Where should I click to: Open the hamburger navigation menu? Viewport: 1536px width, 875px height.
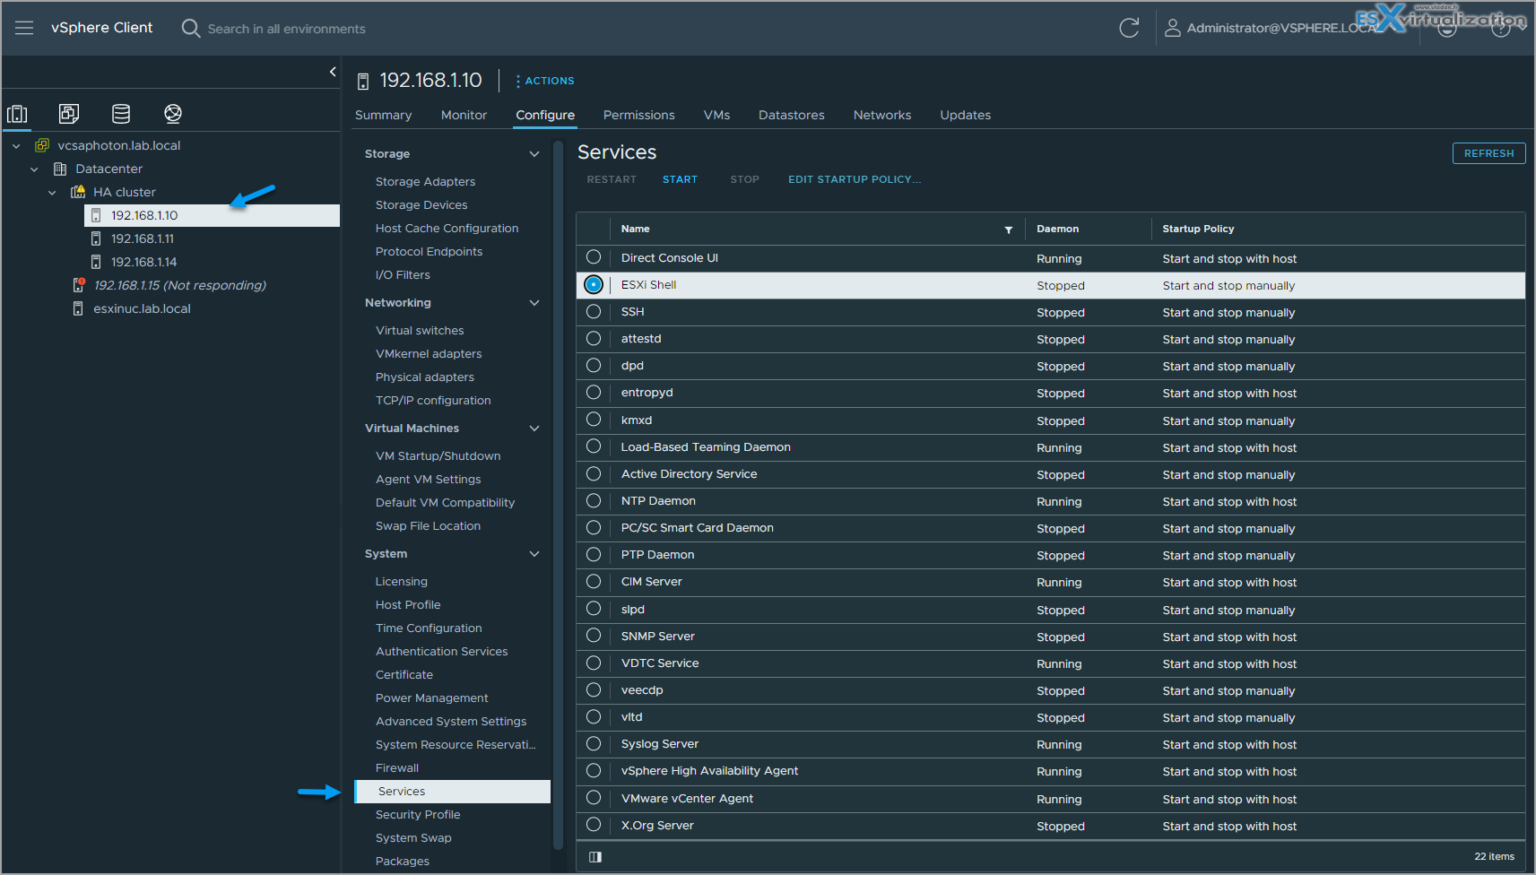(x=24, y=28)
